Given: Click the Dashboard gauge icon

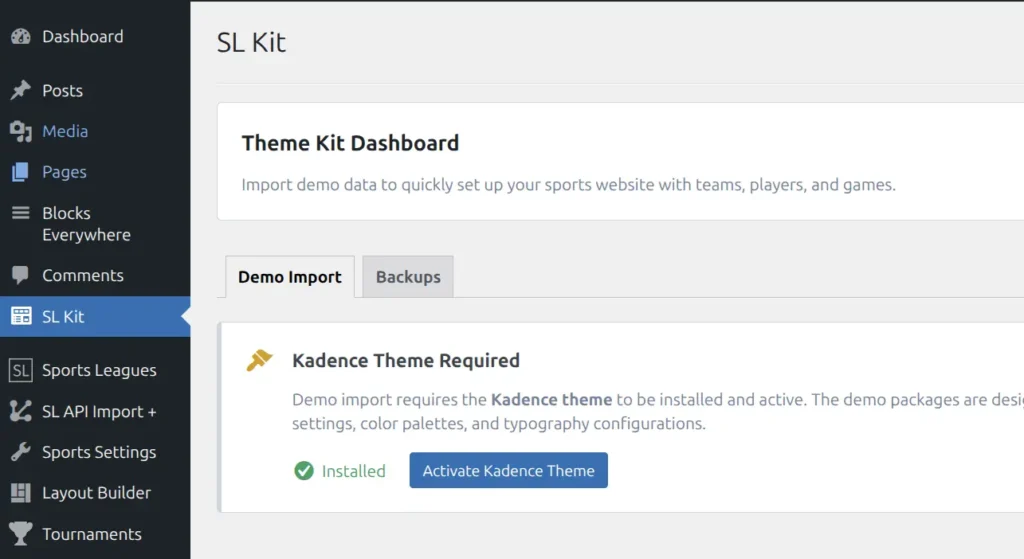Looking at the screenshot, I should pyautogui.click(x=21, y=37).
